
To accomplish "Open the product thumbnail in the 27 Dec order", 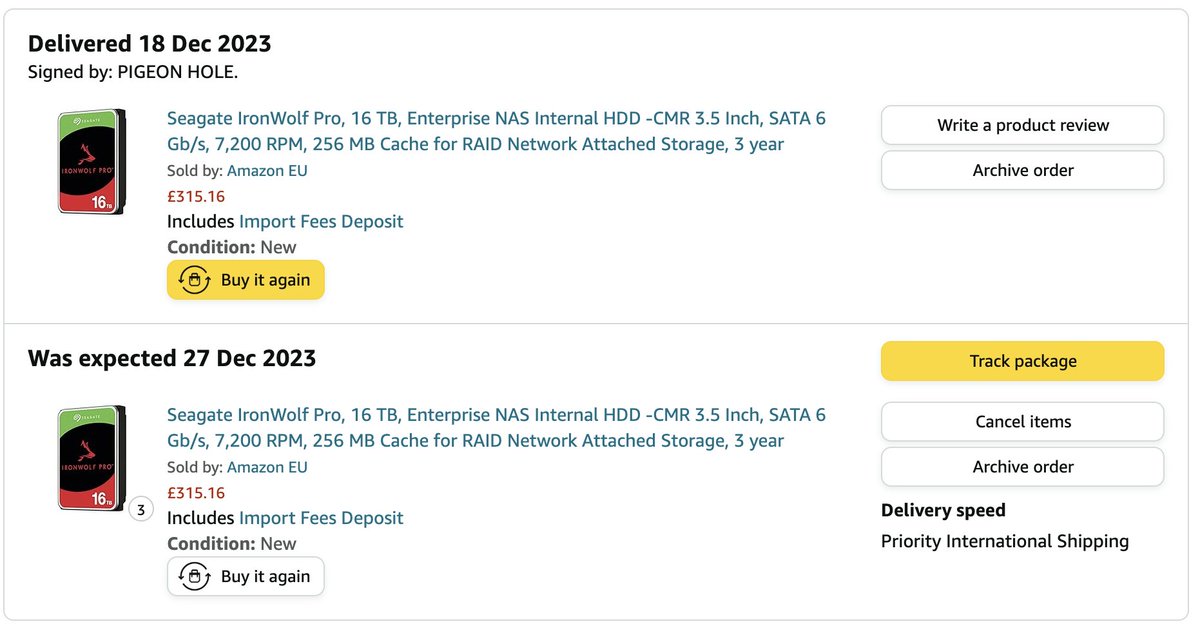I will click(x=93, y=458).
